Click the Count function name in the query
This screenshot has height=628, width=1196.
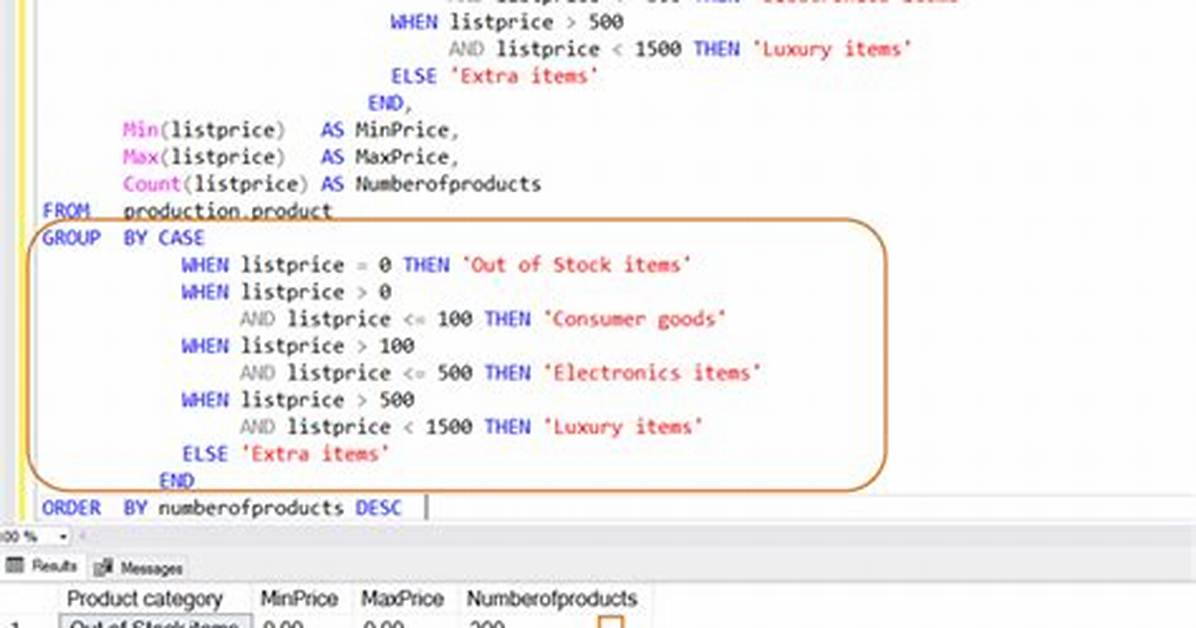(152, 184)
